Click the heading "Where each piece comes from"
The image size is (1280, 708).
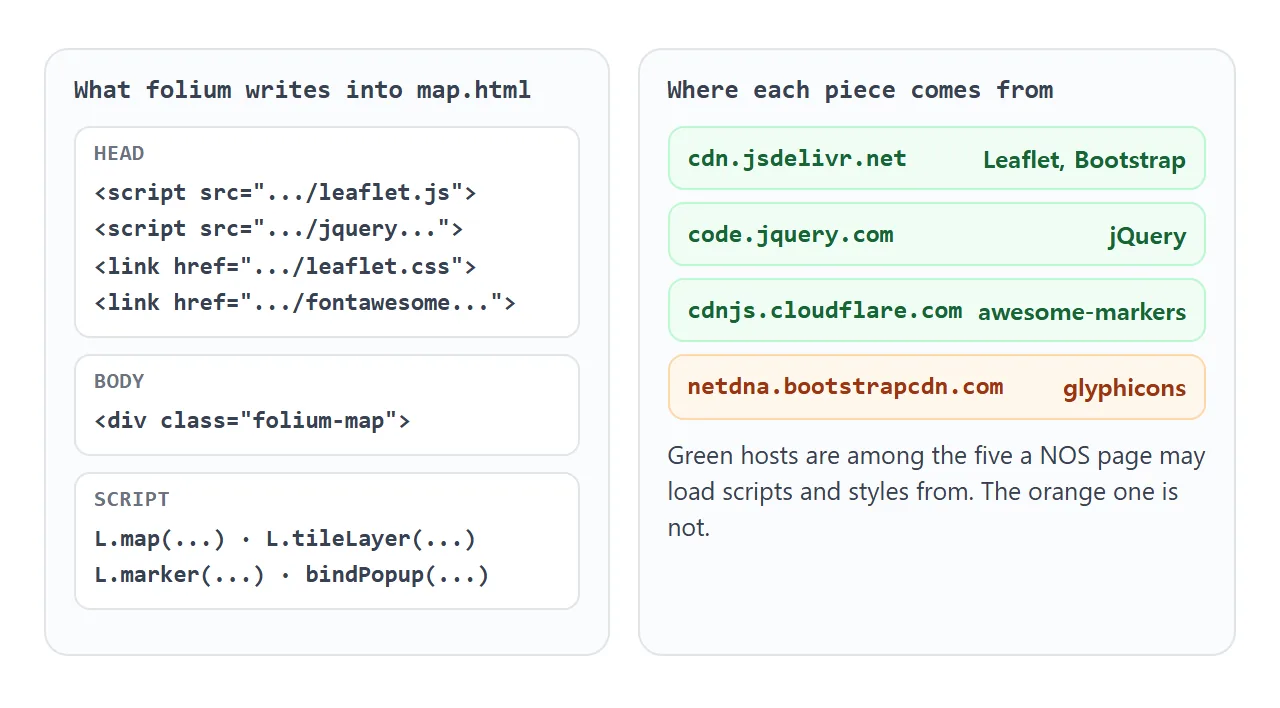(x=860, y=90)
